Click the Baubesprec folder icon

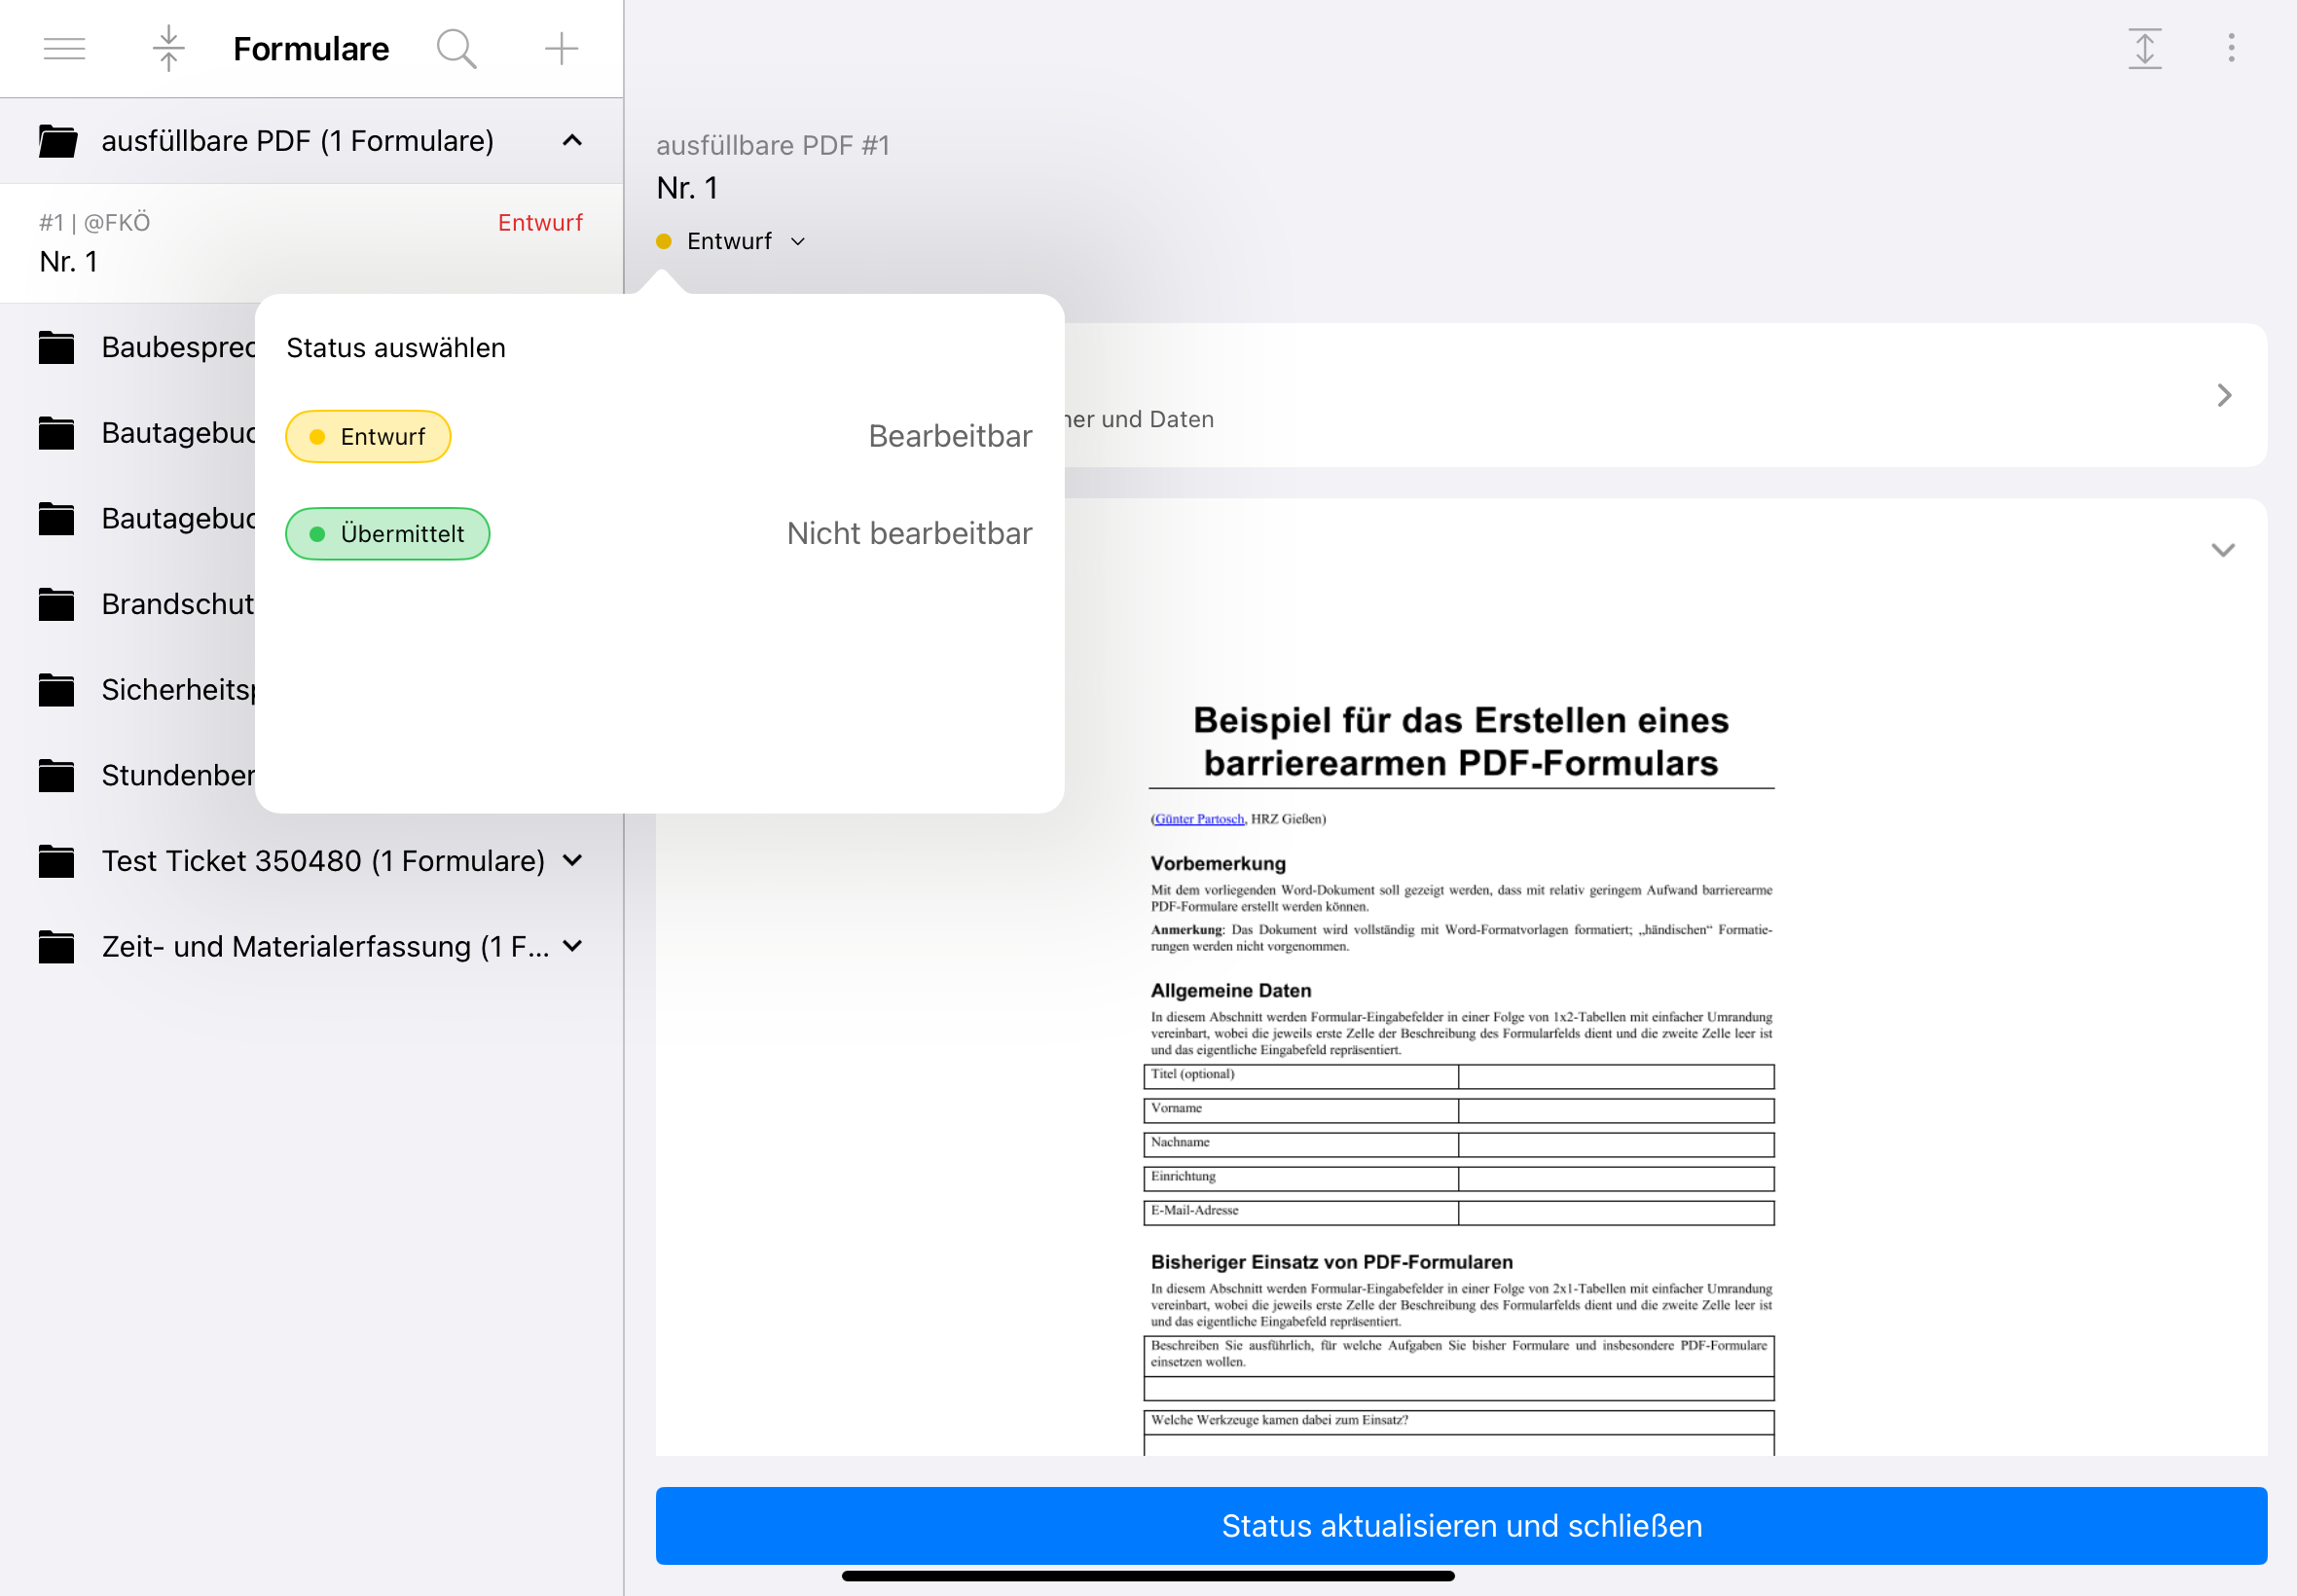(x=57, y=347)
